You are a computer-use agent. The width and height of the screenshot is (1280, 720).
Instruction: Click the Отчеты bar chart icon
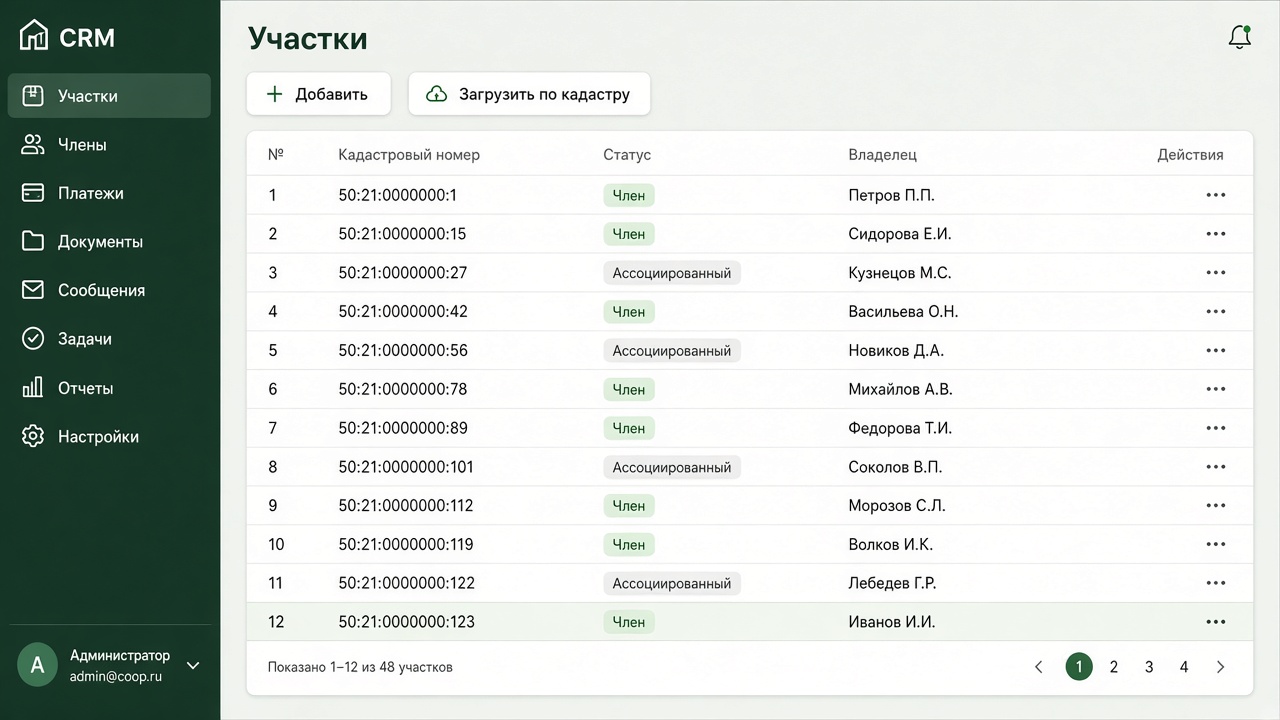pyautogui.click(x=33, y=387)
